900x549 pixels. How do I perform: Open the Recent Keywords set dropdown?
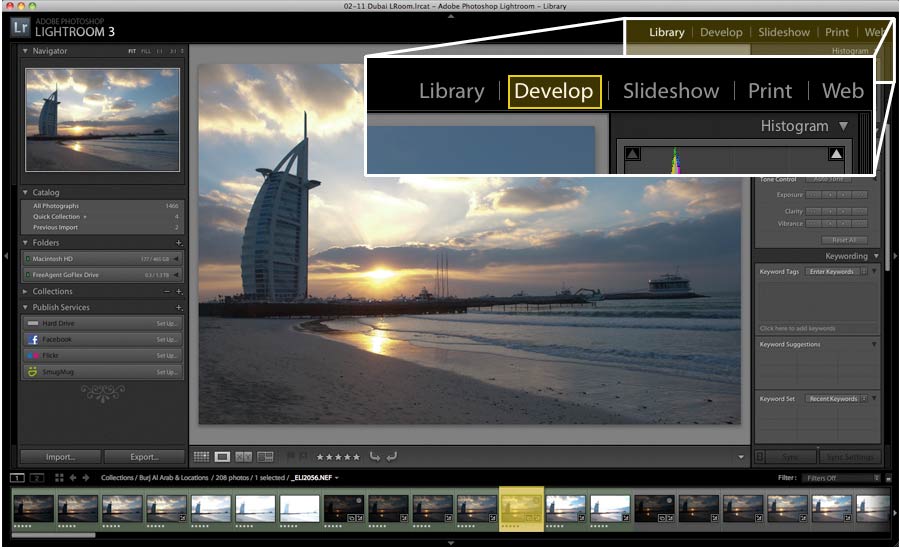(836, 399)
